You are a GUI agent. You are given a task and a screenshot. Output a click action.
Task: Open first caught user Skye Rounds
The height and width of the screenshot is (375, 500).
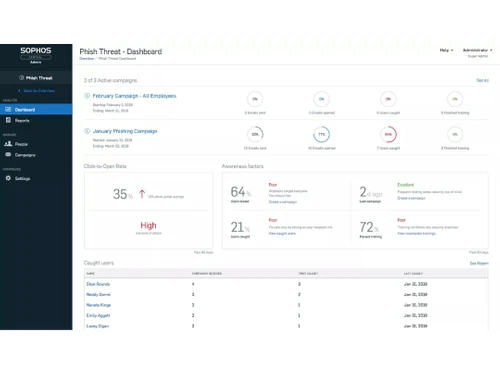pos(98,284)
